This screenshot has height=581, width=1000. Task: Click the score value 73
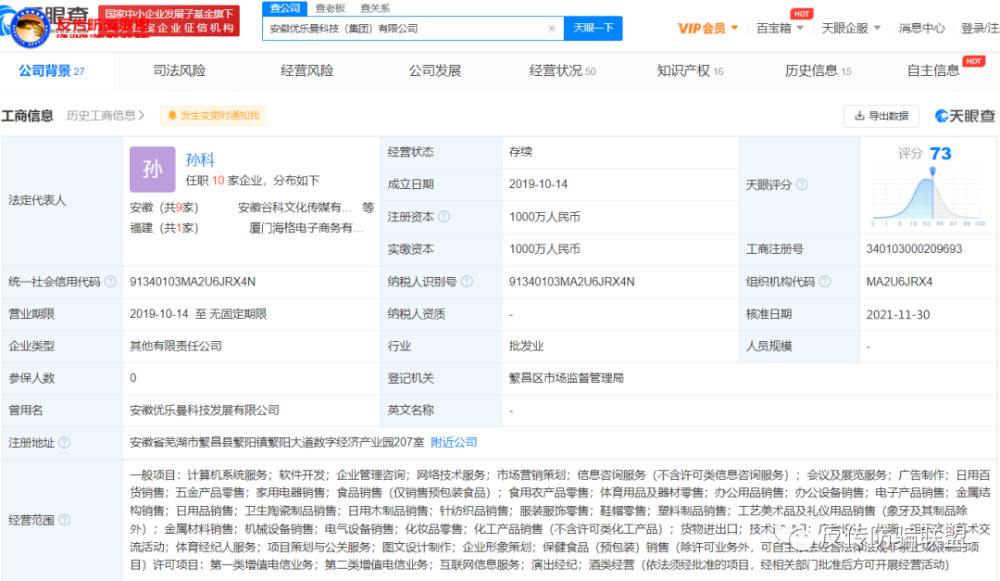pos(940,154)
